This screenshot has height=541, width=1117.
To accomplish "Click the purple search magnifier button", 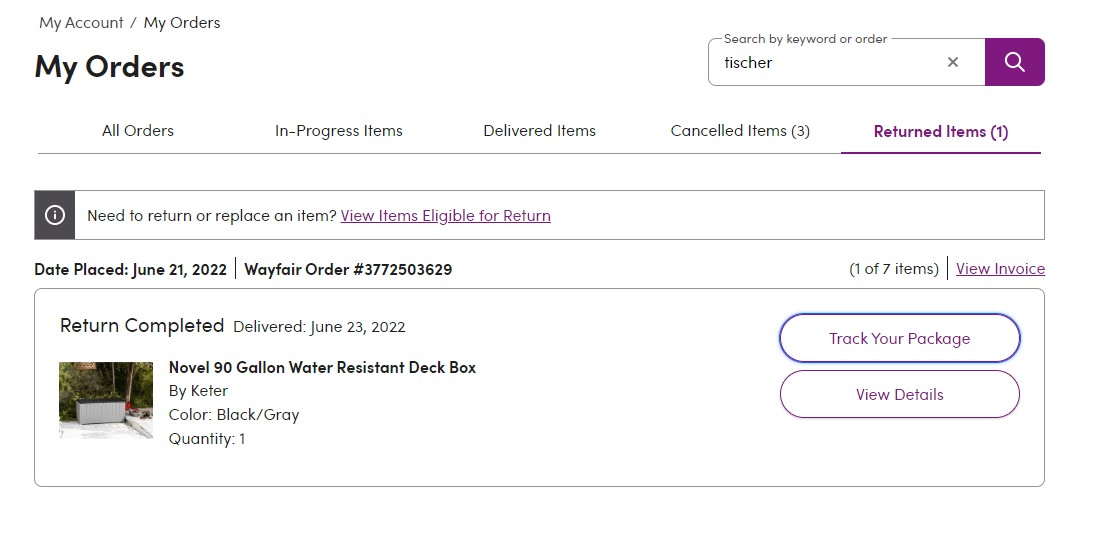I will [1014, 62].
